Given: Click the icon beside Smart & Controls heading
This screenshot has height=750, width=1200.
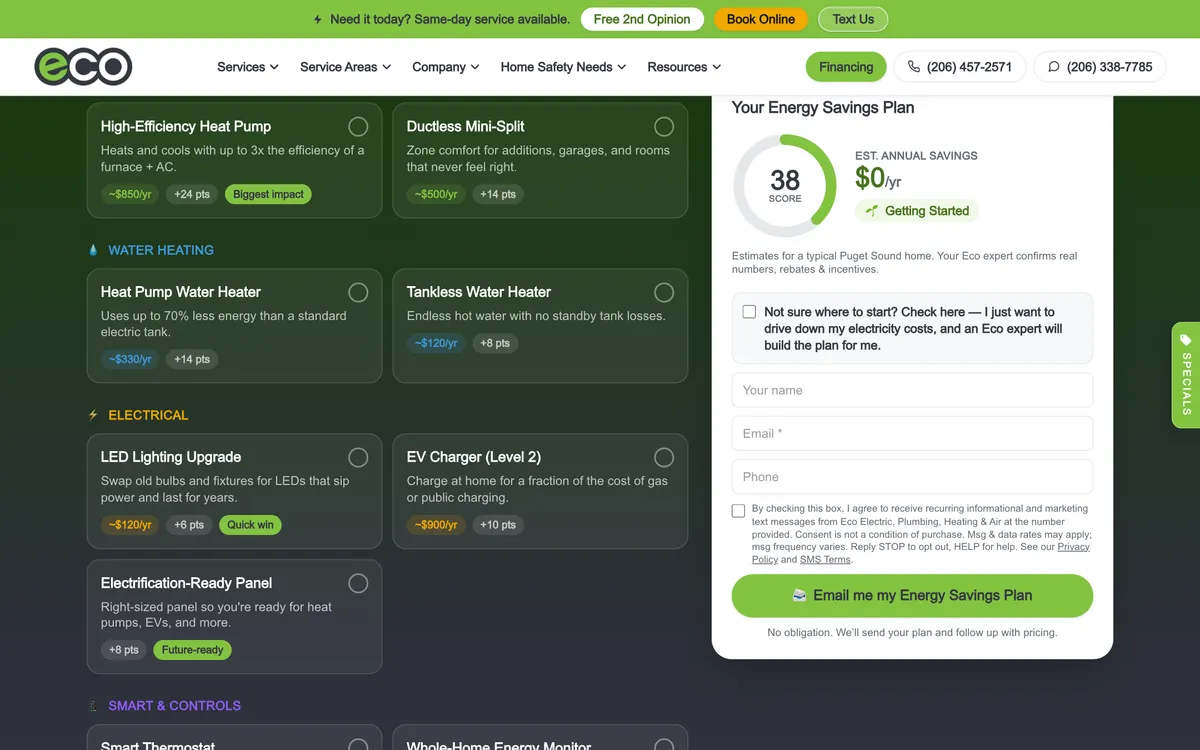Looking at the screenshot, I should (94, 706).
